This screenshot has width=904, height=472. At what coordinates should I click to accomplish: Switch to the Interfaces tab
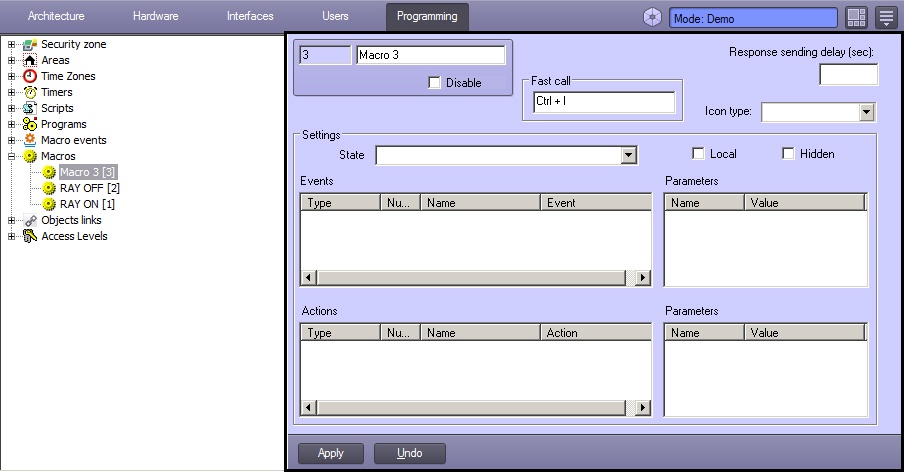(250, 16)
